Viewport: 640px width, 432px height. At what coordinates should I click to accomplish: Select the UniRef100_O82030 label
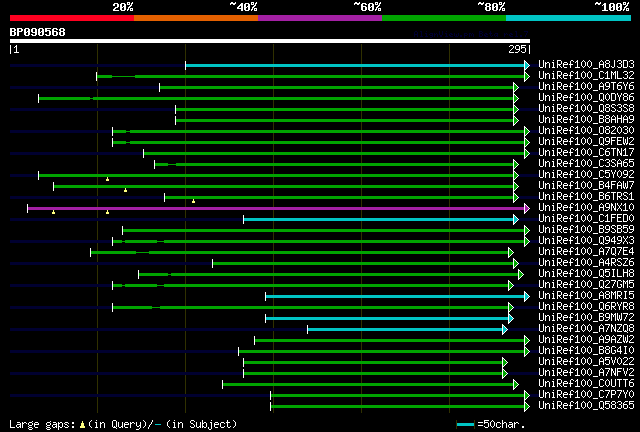[x=586, y=131]
